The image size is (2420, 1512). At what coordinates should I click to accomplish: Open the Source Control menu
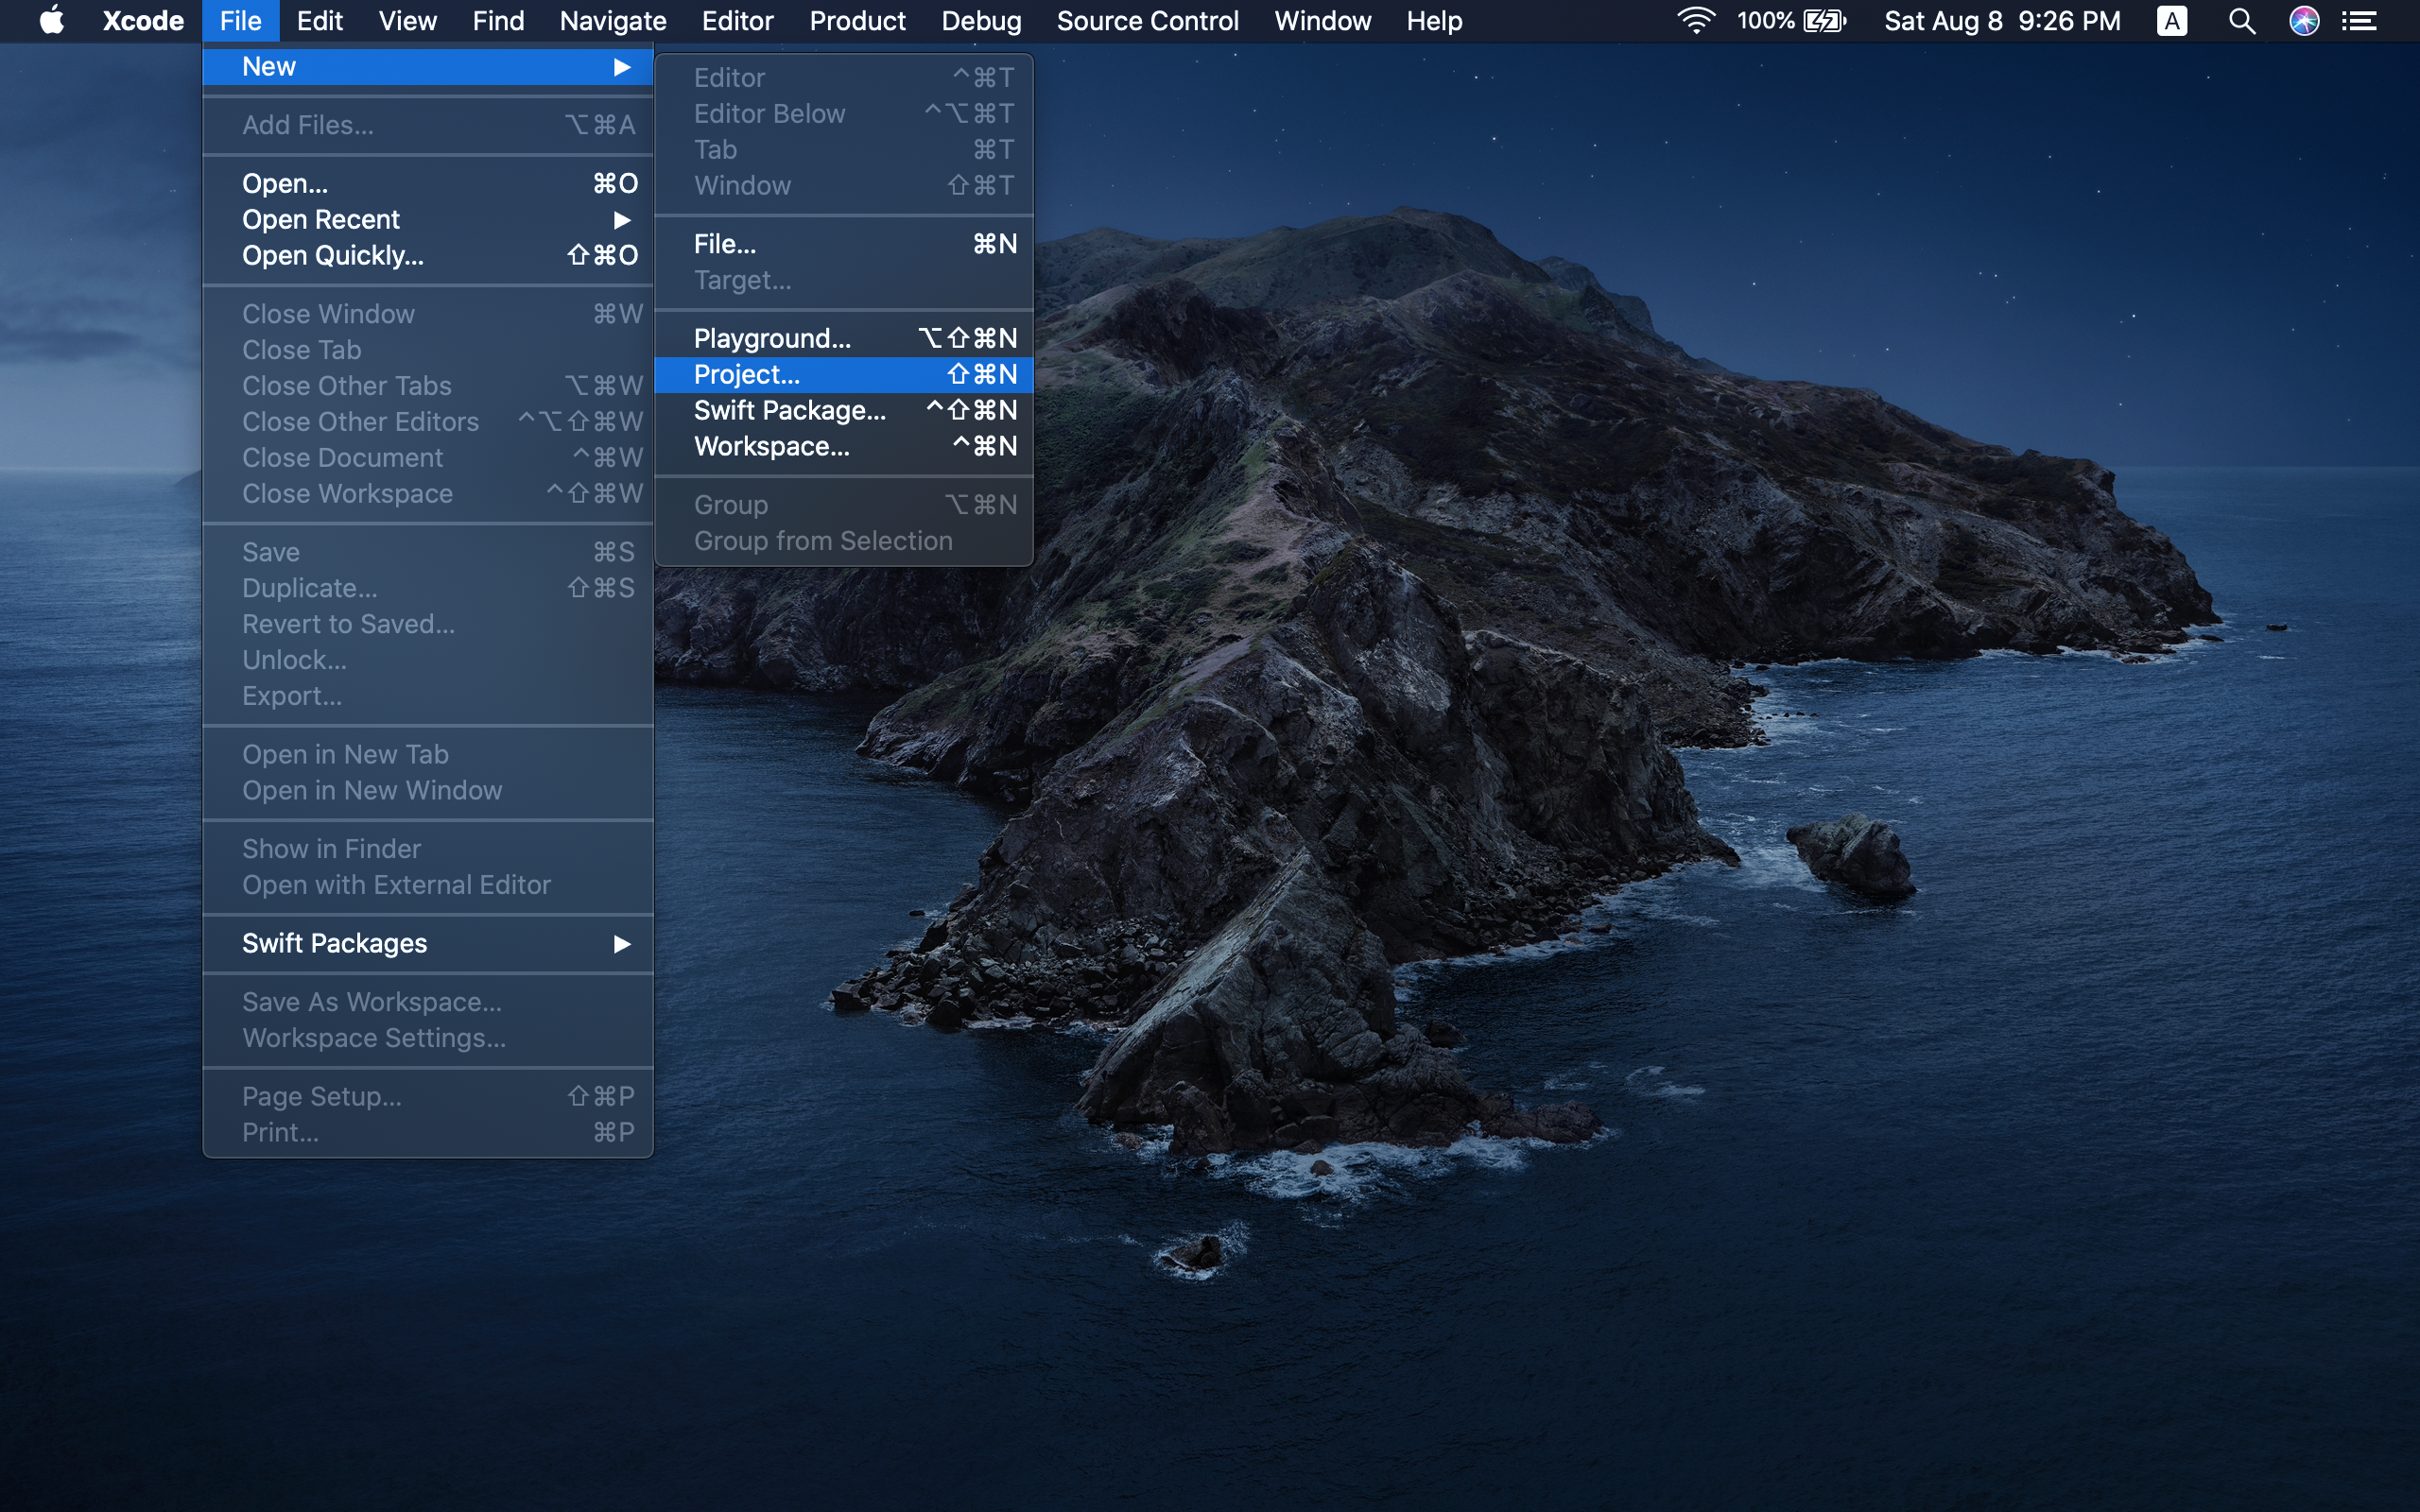click(1147, 20)
